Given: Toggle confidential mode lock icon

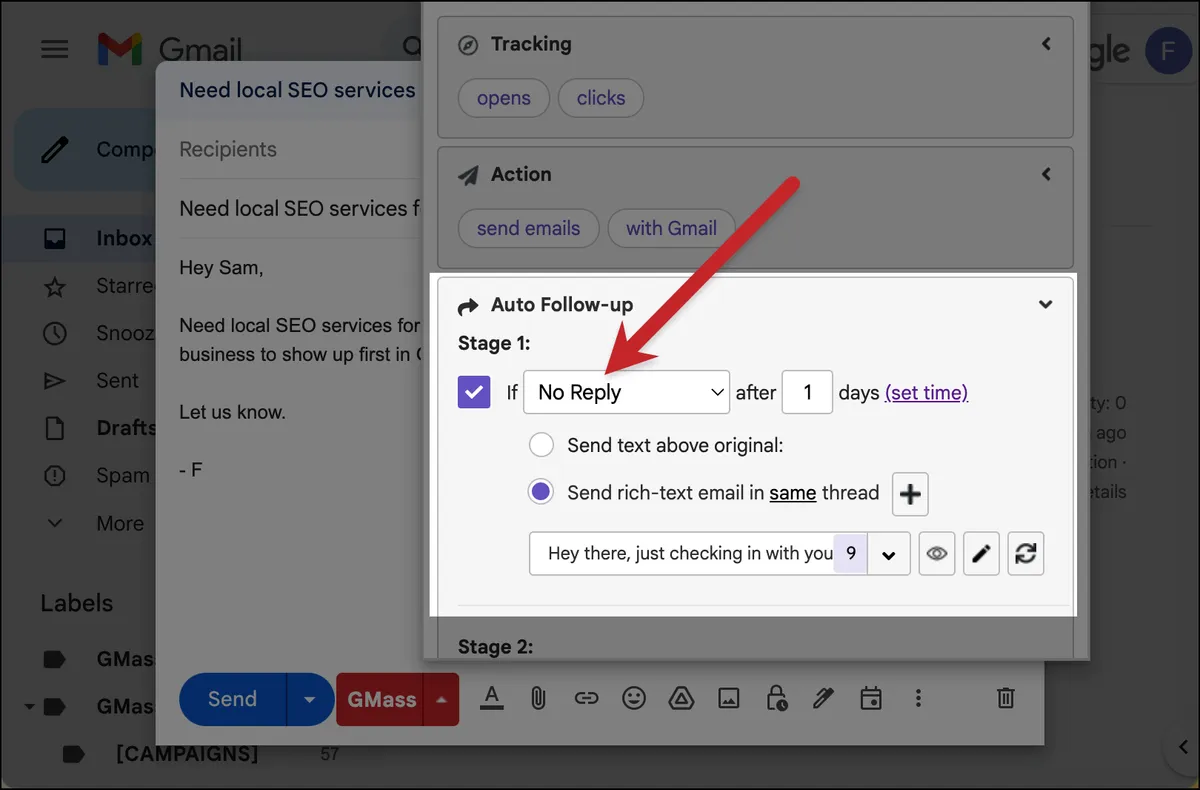Looking at the screenshot, I should (x=776, y=698).
